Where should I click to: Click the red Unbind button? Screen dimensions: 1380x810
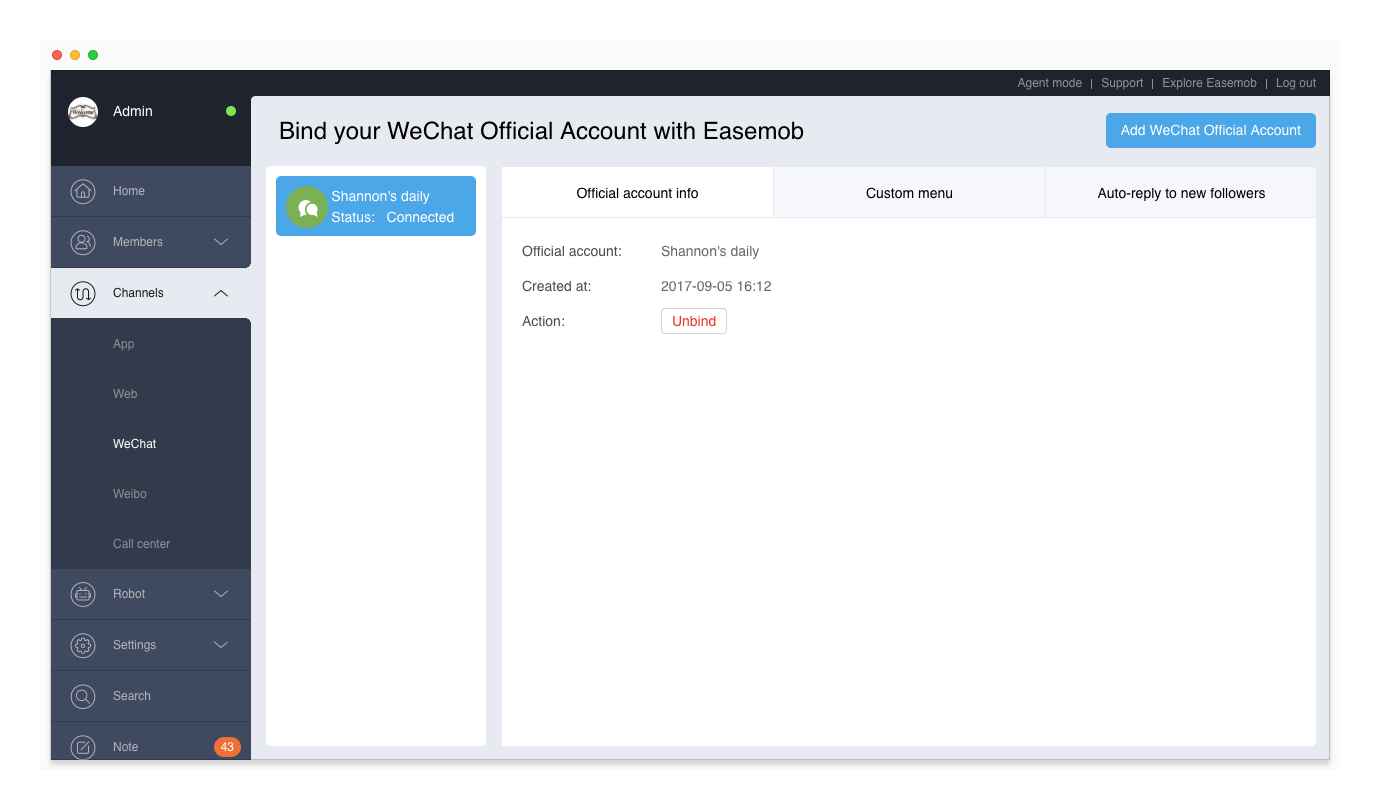coord(694,321)
